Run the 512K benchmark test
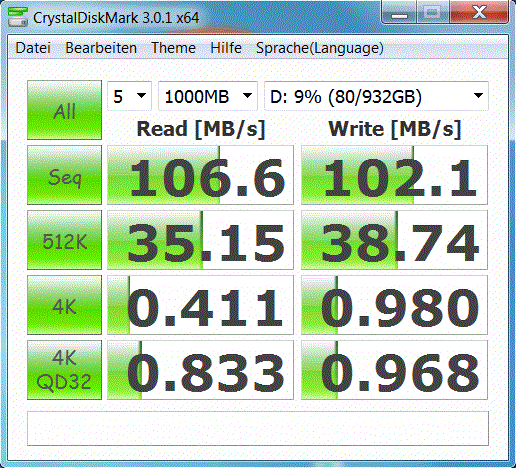Viewport: 516px width, 468px height. 64,240
